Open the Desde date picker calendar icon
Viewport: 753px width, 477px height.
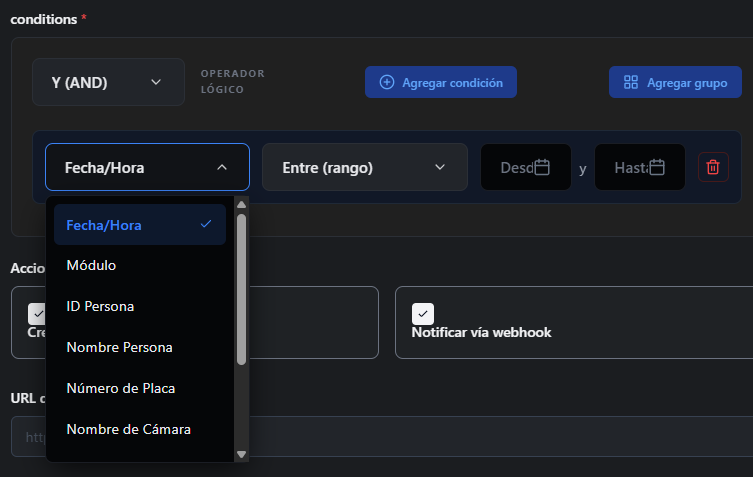(542, 167)
